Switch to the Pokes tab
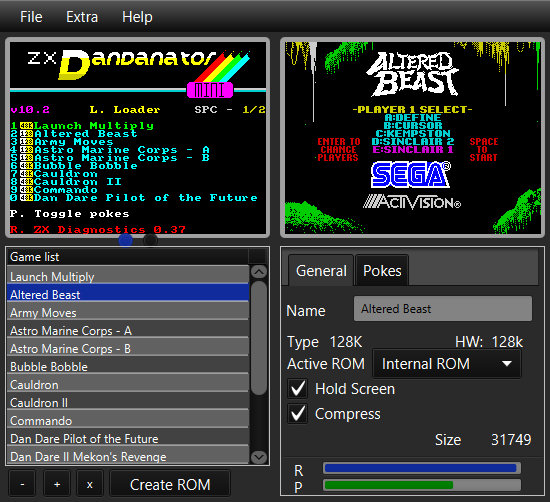The width and height of the screenshot is (550, 502). (382, 271)
